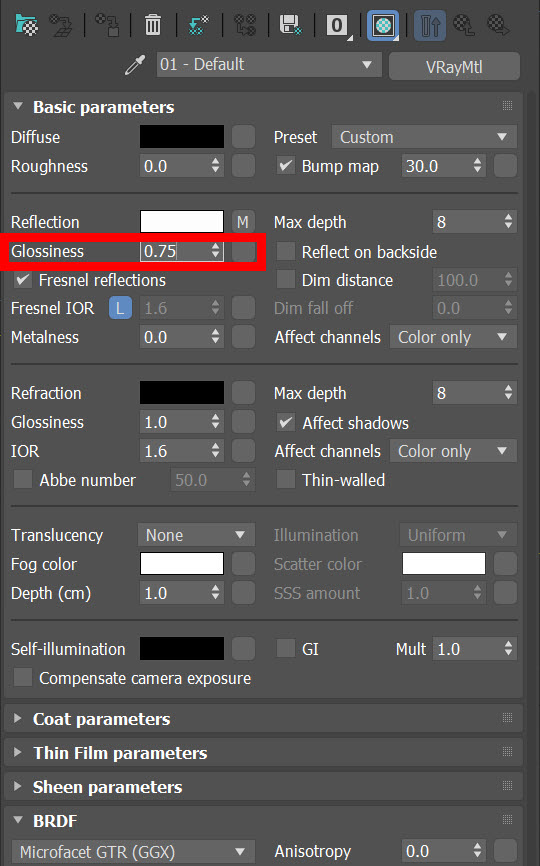The width and height of the screenshot is (540, 866).
Task: Toggle Show Shaded Material in Viewport
Action: coord(383,25)
